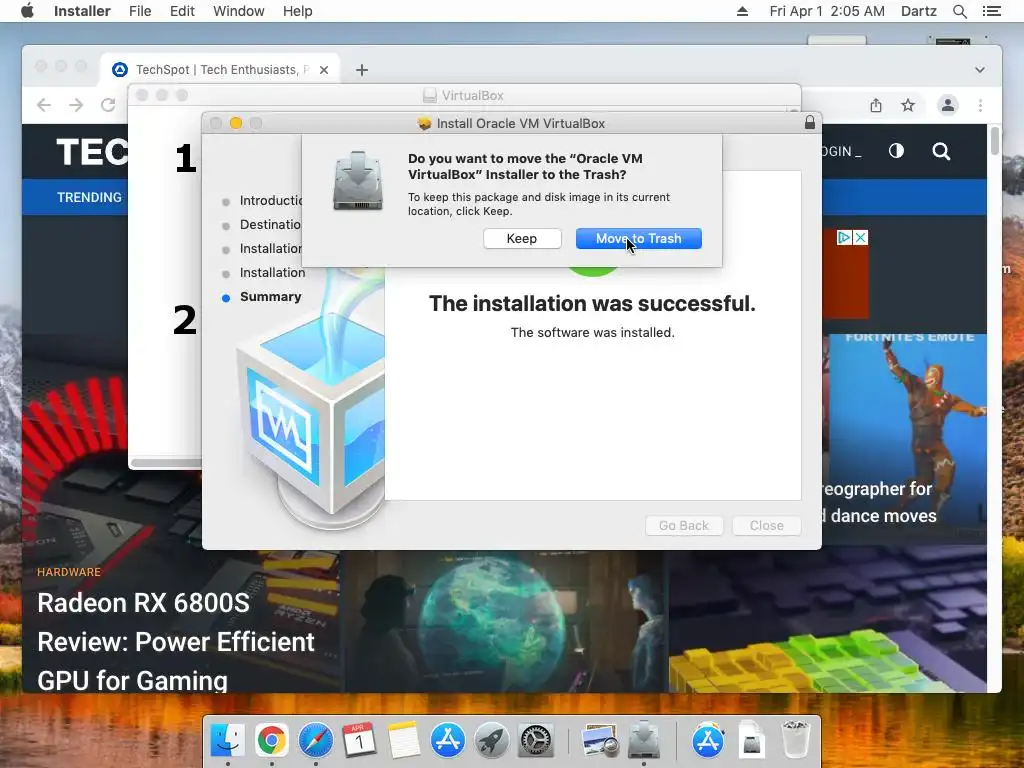Open the globe hologram article thumbnail
The width and height of the screenshot is (1024, 768).
(506, 621)
